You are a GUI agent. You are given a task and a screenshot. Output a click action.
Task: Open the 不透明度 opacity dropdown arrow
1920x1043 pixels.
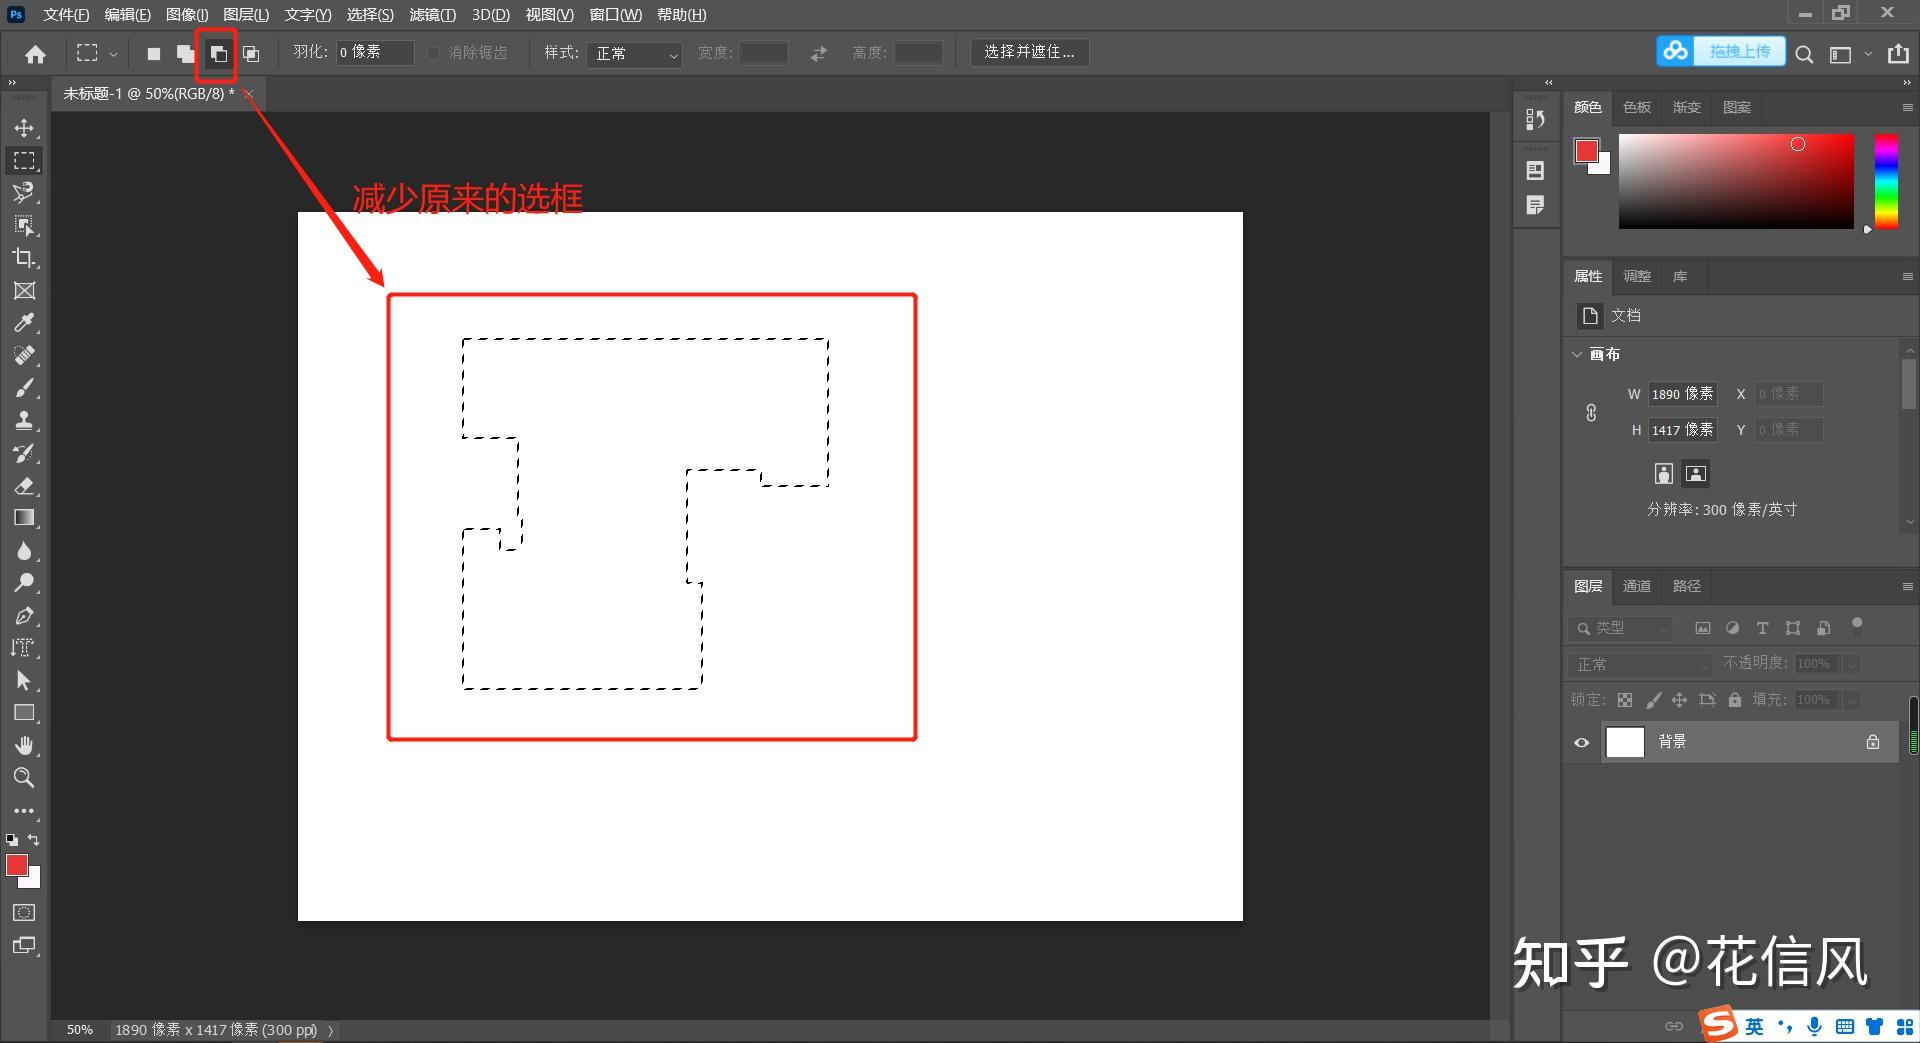1852,664
